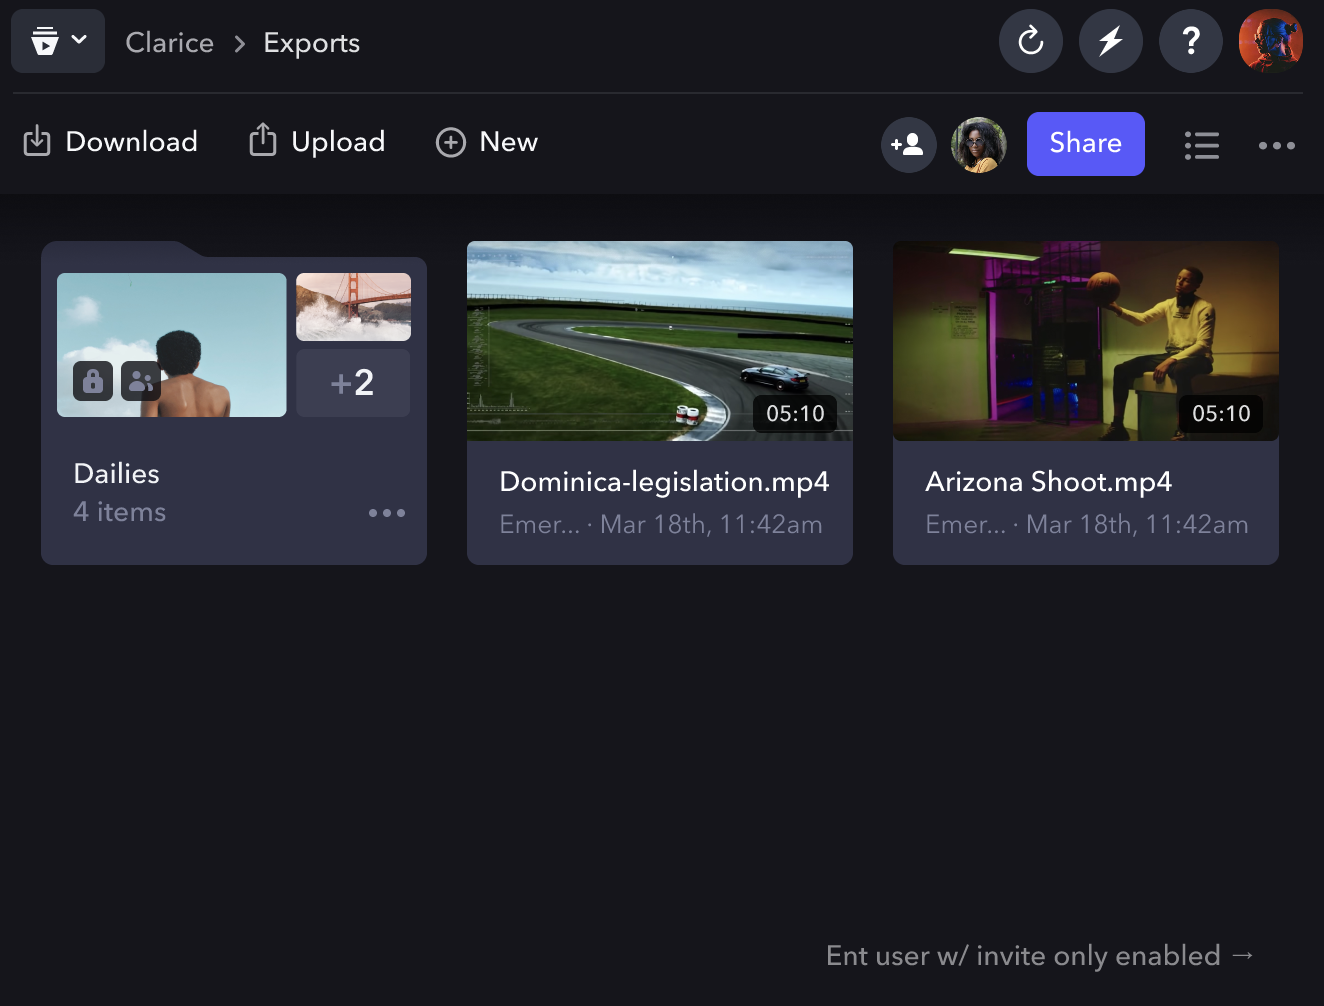The image size is (1324, 1006).
Task: Click the Dailies folder name
Action: pyautogui.click(x=117, y=474)
